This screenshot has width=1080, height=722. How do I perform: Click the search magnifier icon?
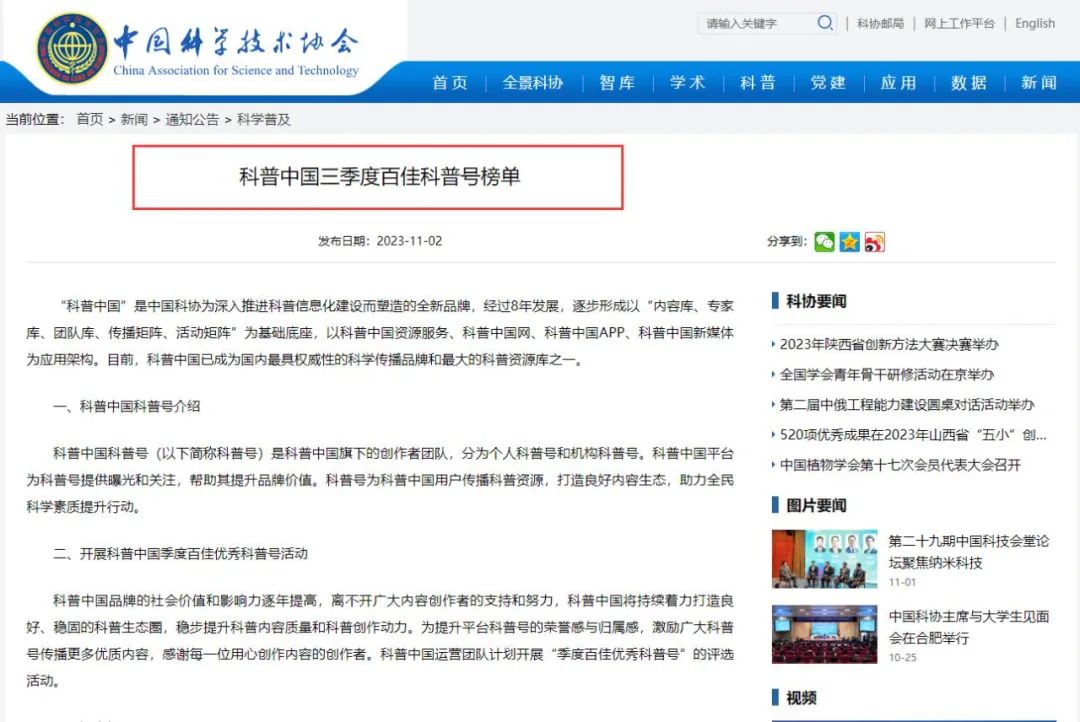824,23
